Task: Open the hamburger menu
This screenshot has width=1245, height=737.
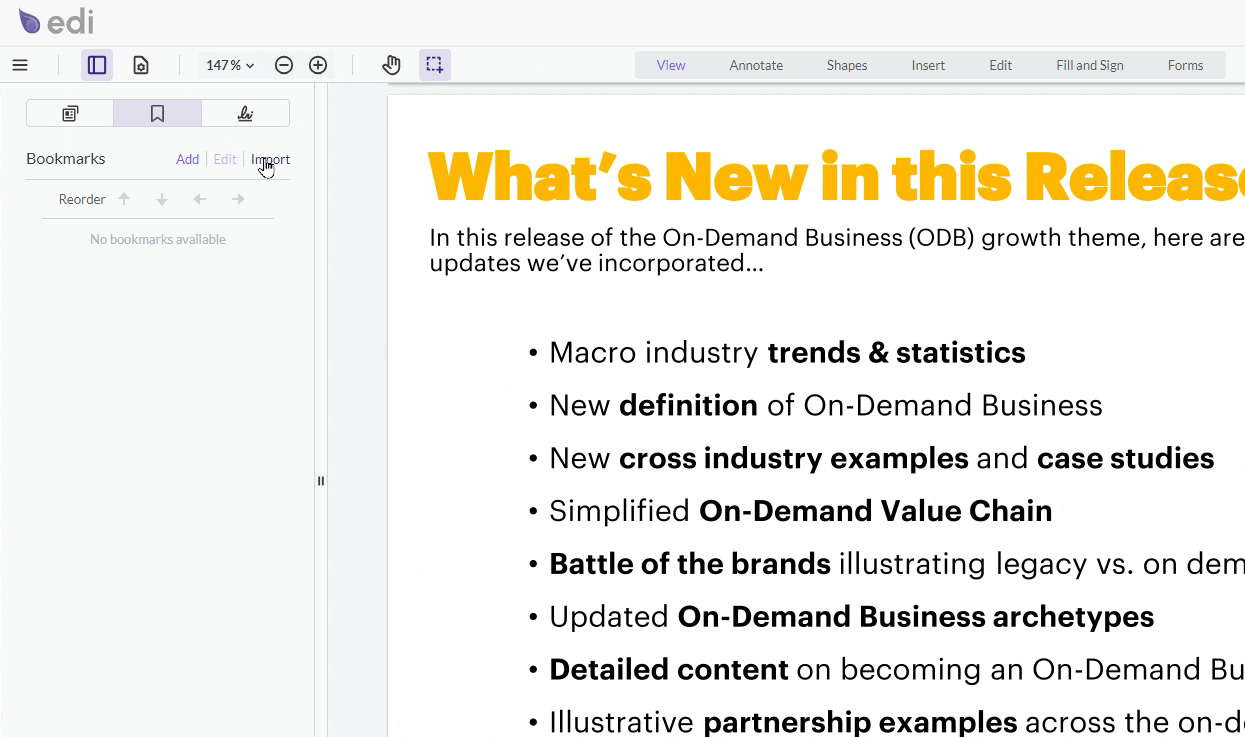Action: tap(20, 65)
